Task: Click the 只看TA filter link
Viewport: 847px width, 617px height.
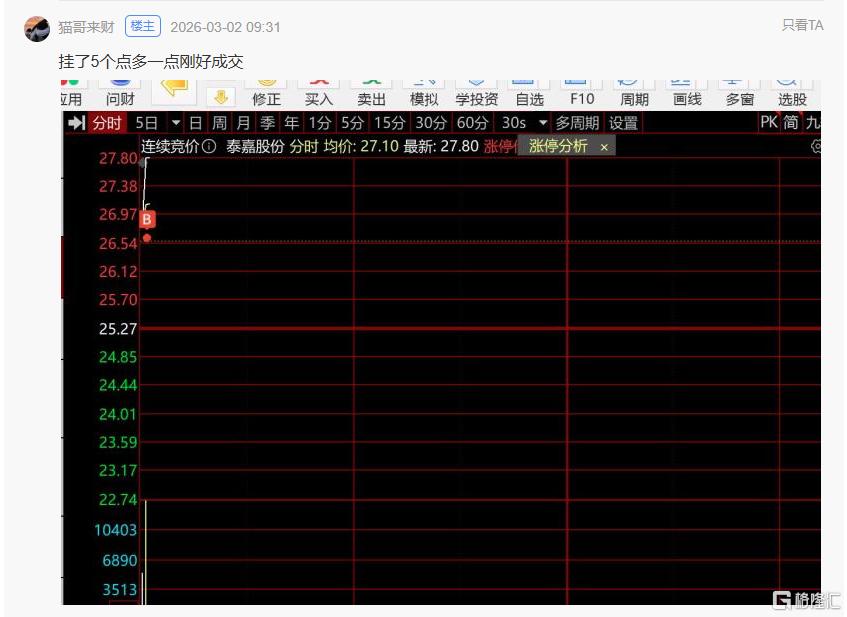Action: (803, 25)
